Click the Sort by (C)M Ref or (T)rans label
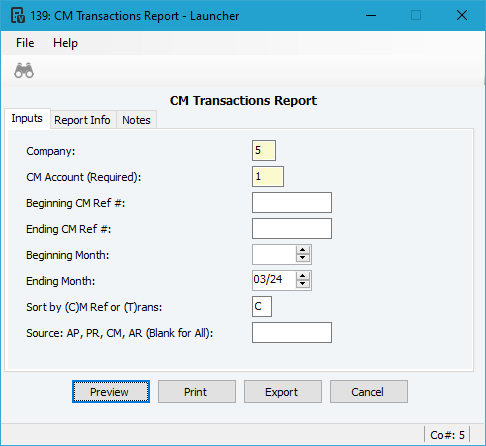Viewport: 486px width, 446px height. tap(94, 307)
